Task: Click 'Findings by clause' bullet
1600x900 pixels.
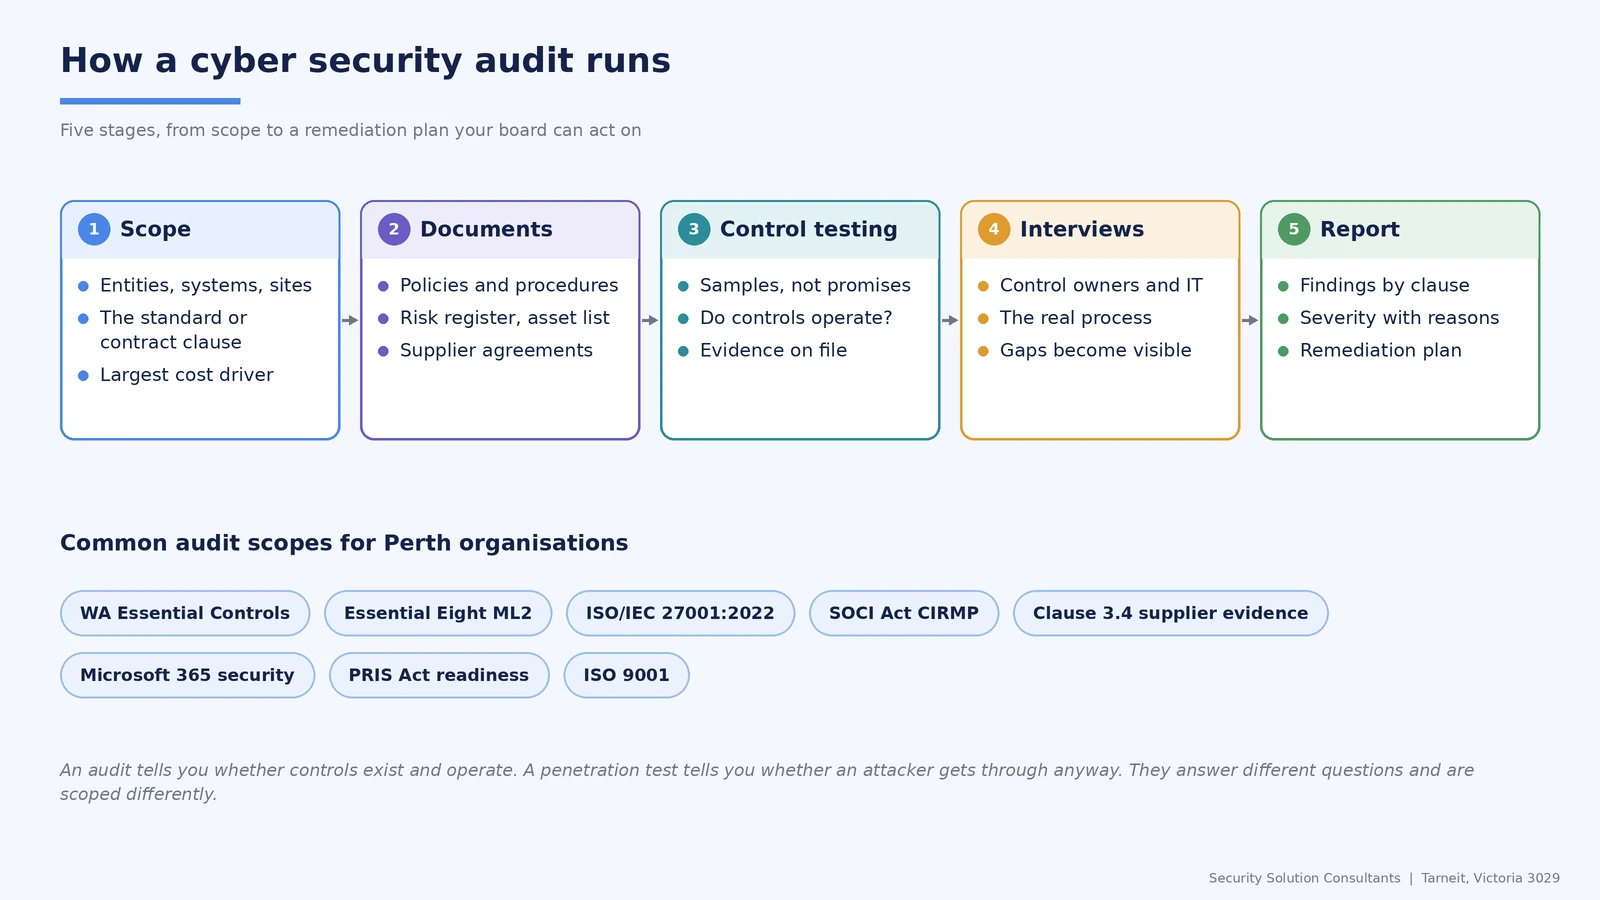Action: click(1385, 286)
